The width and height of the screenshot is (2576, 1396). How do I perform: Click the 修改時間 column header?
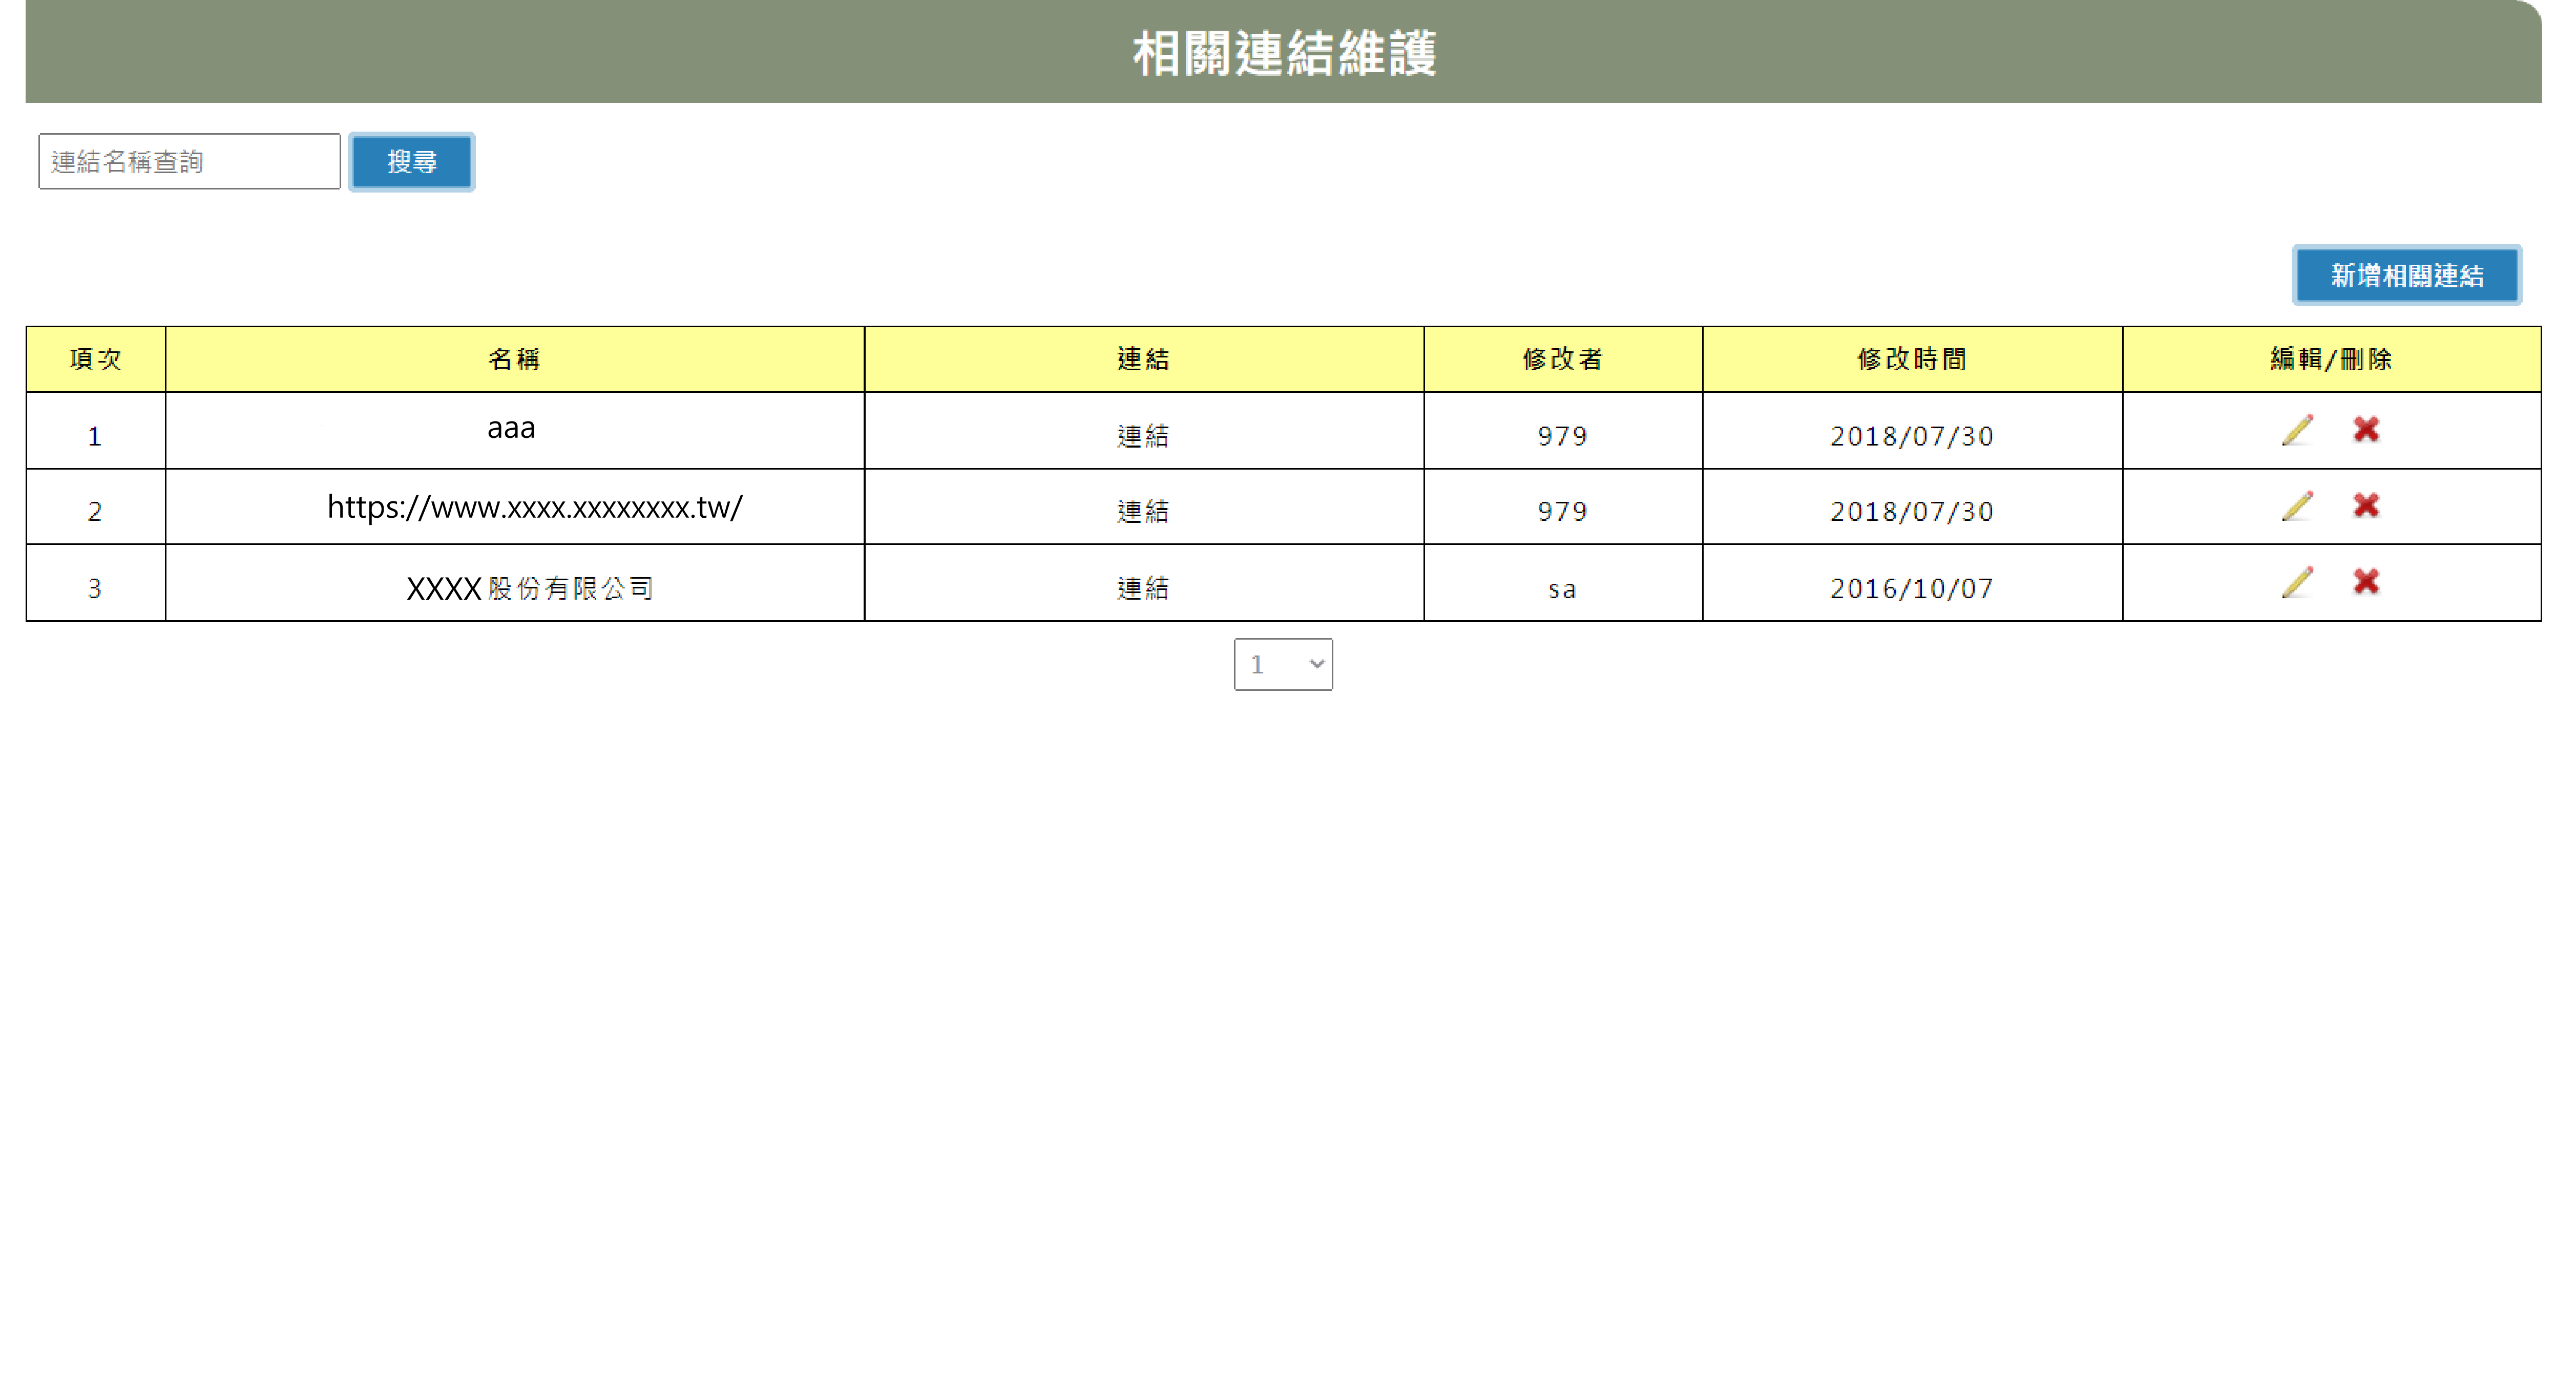click(x=1912, y=359)
